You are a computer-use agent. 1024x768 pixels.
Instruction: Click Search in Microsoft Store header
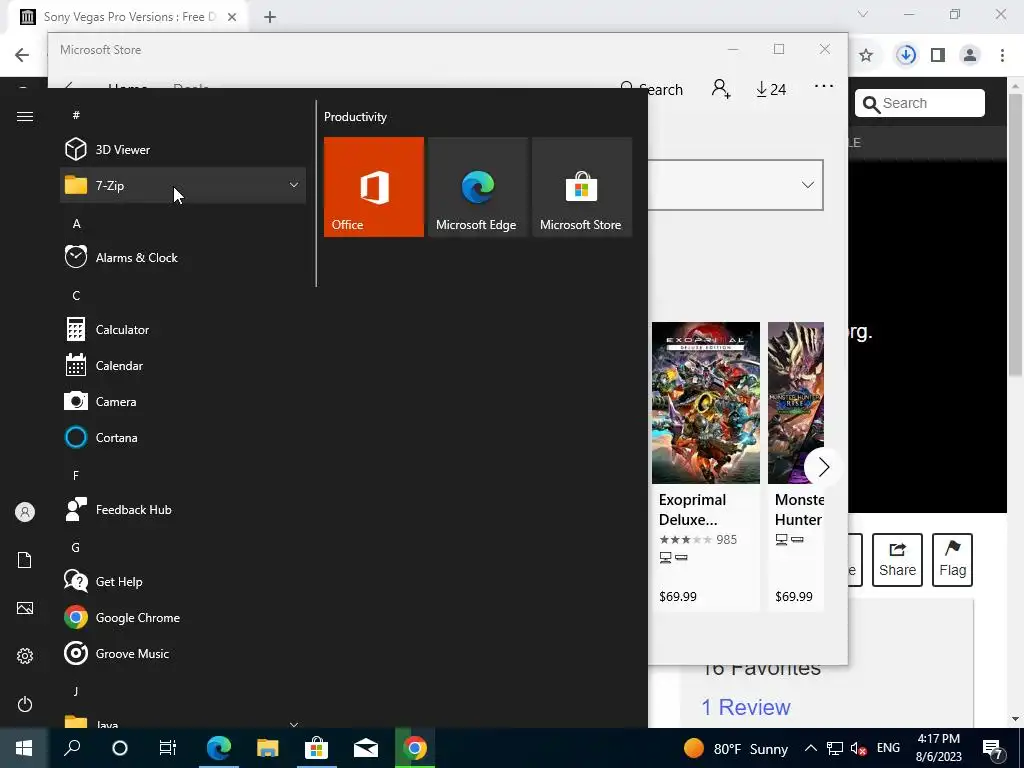click(652, 89)
